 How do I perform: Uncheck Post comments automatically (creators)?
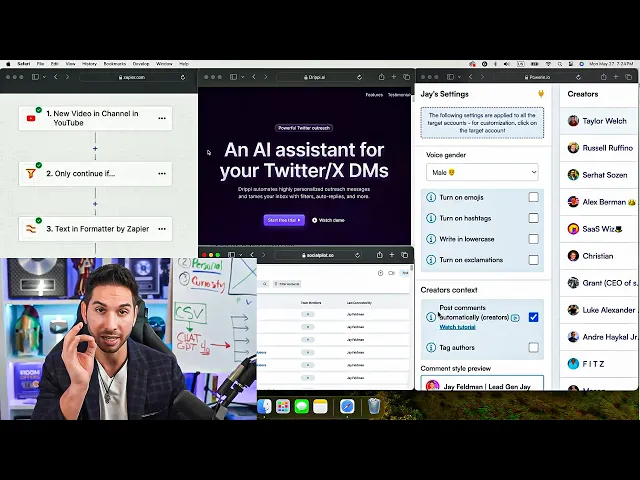click(533, 317)
